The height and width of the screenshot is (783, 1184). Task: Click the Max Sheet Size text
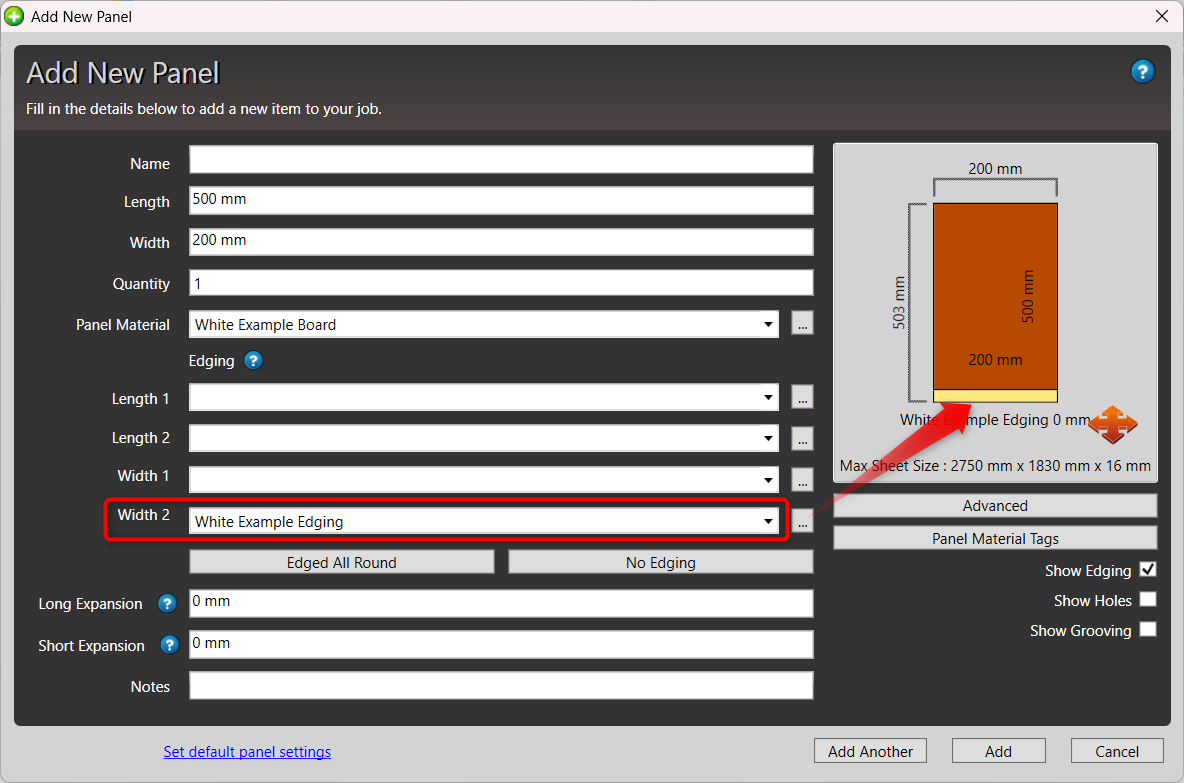995,466
